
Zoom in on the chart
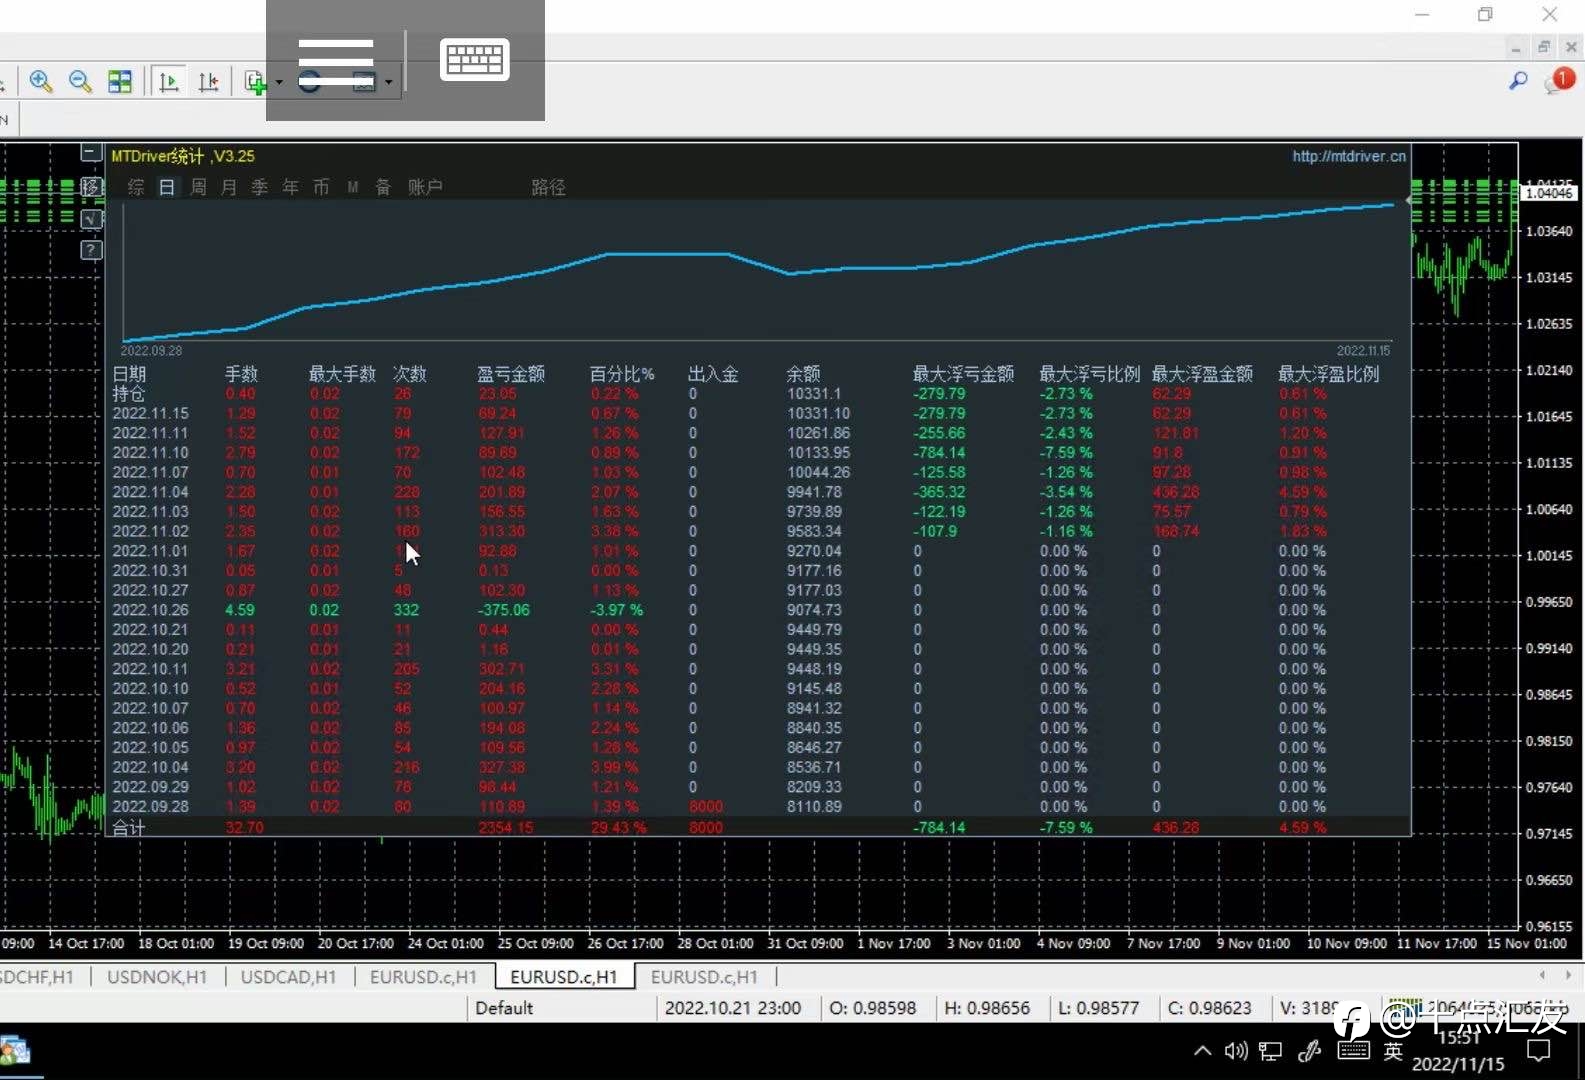point(41,82)
